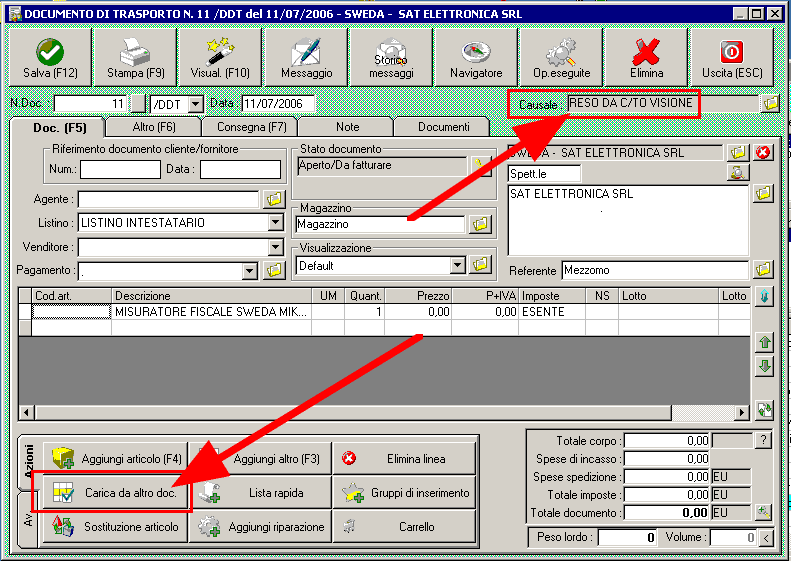This screenshot has height=561, width=791.
Task: Open customer lookup folder beside SAT ELETTRONICA header
Action: click(738, 152)
